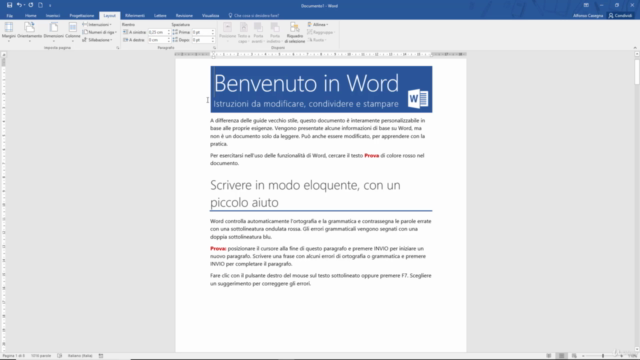Open the Imposta pagina dialog launcher
640x360 pixels.
[118, 48]
